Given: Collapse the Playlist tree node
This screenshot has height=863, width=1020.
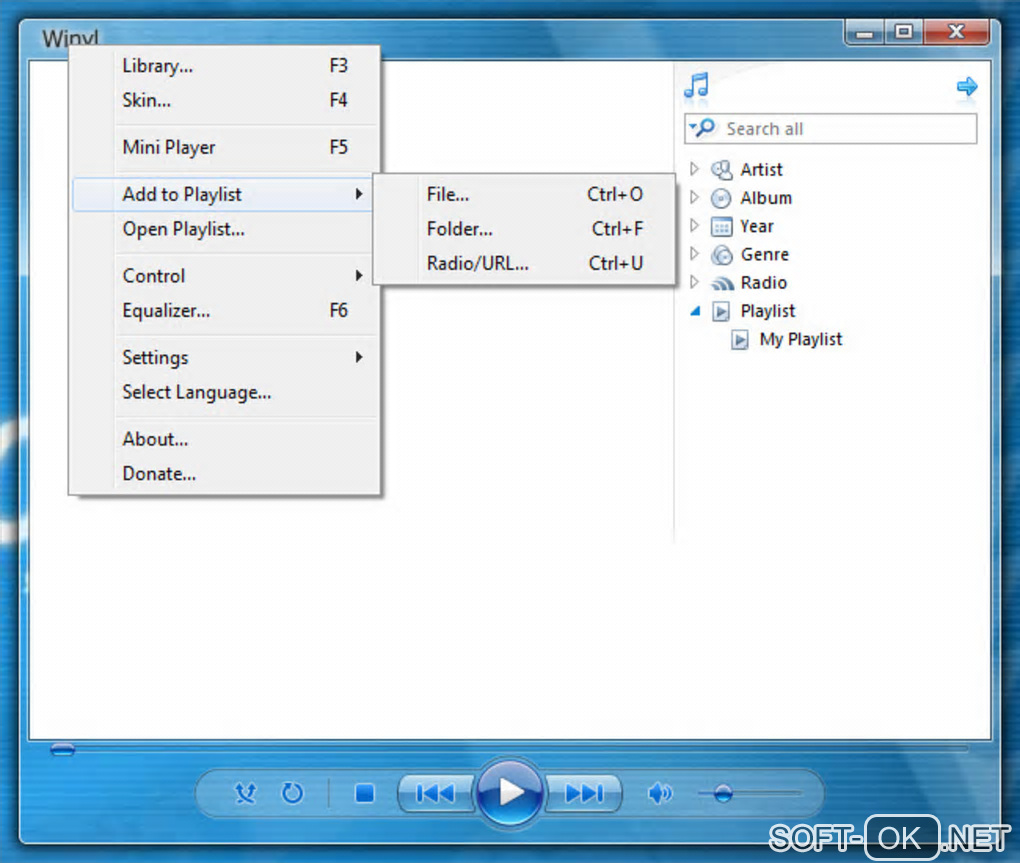Looking at the screenshot, I should (695, 311).
